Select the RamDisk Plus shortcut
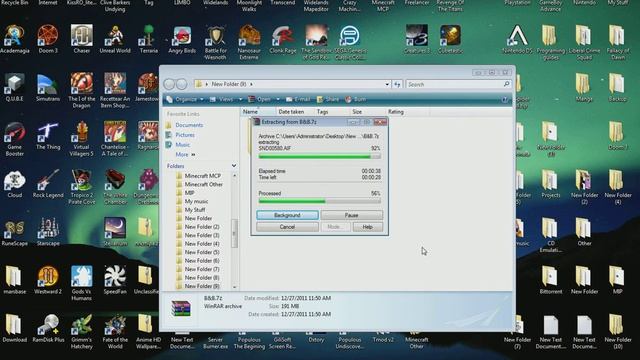 coord(48,328)
